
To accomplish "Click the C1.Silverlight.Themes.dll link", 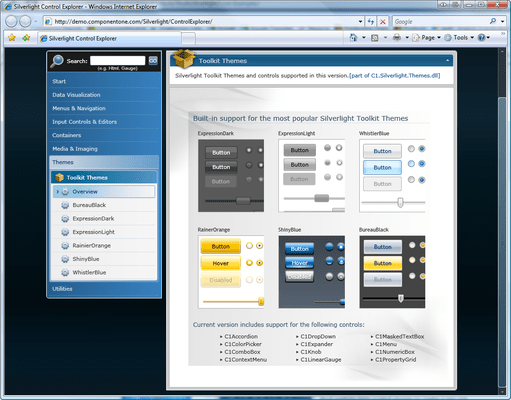I will 395,76.
